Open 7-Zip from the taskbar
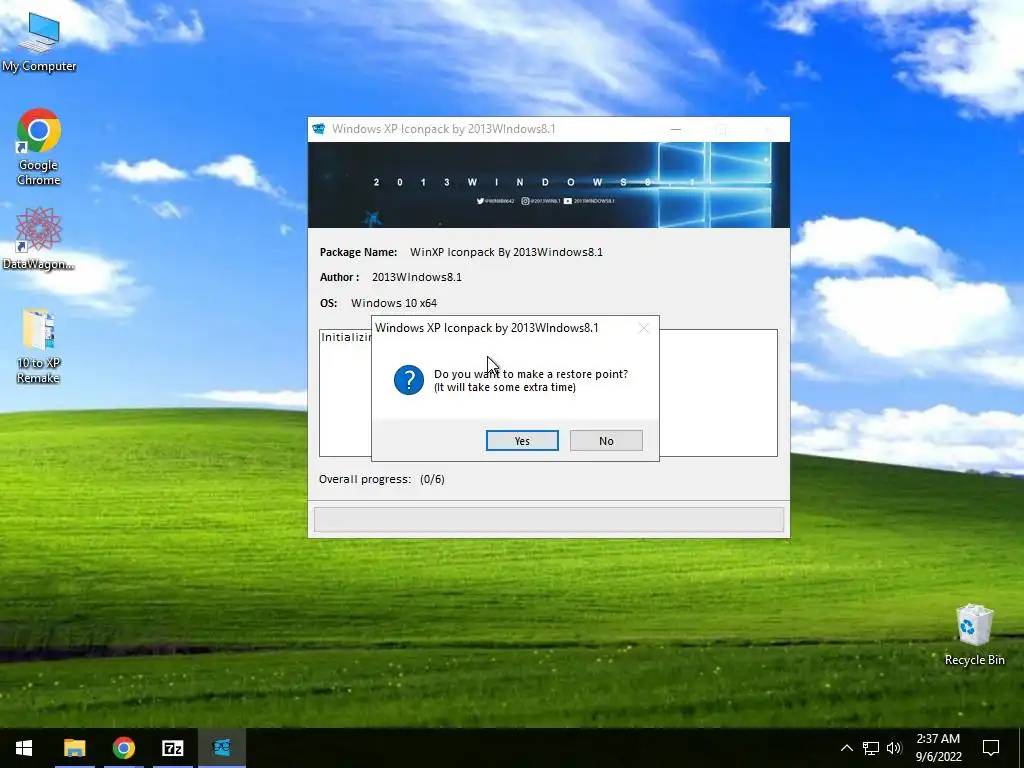 (172, 748)
